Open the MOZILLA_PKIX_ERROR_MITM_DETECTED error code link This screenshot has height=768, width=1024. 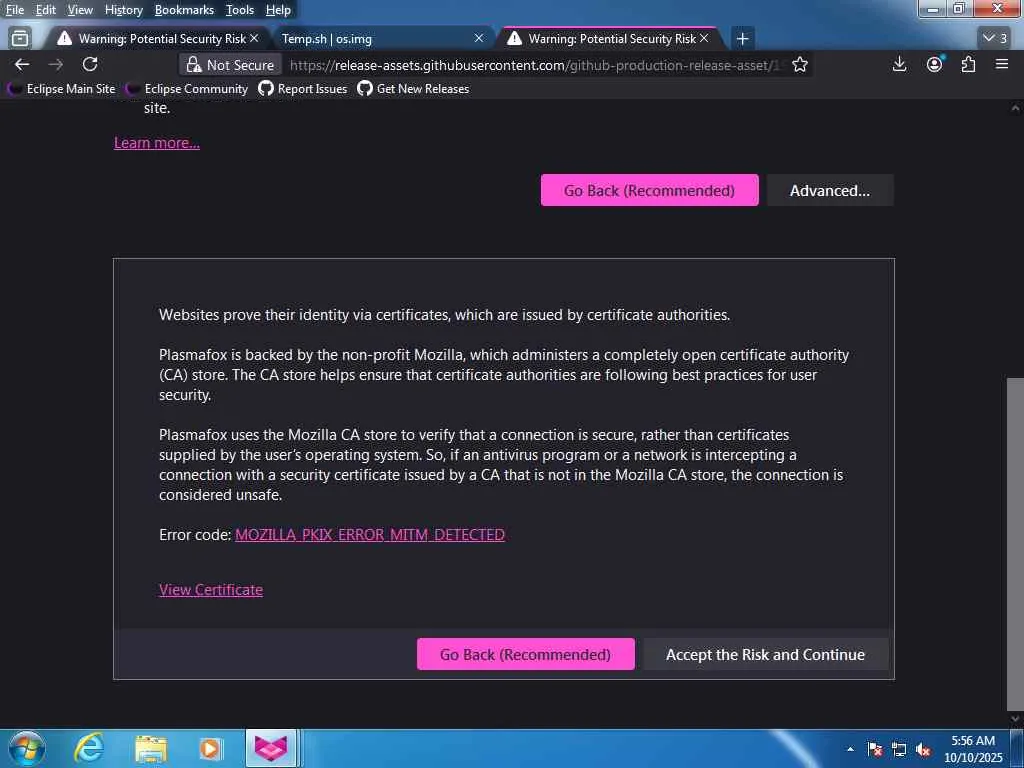point(370,535)
